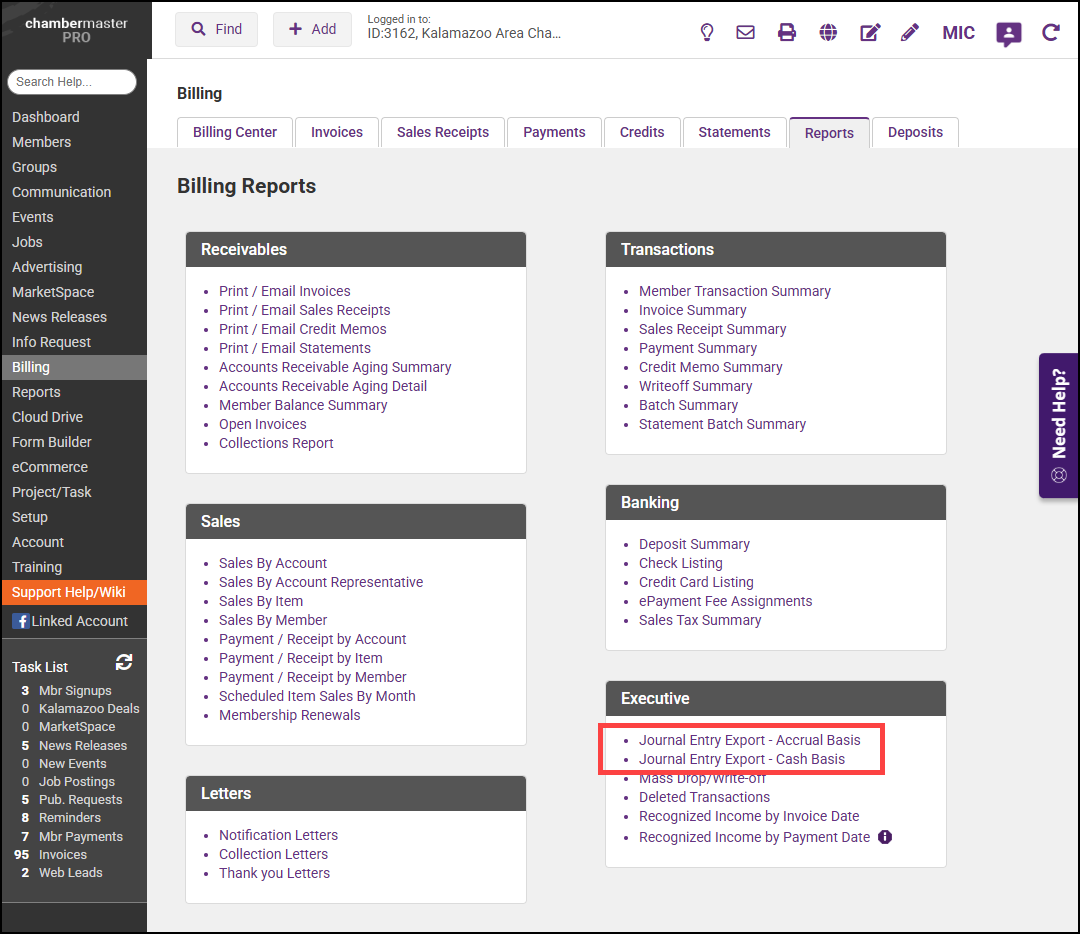
Task: Open the Deposits tab
Action: point(915,132)
